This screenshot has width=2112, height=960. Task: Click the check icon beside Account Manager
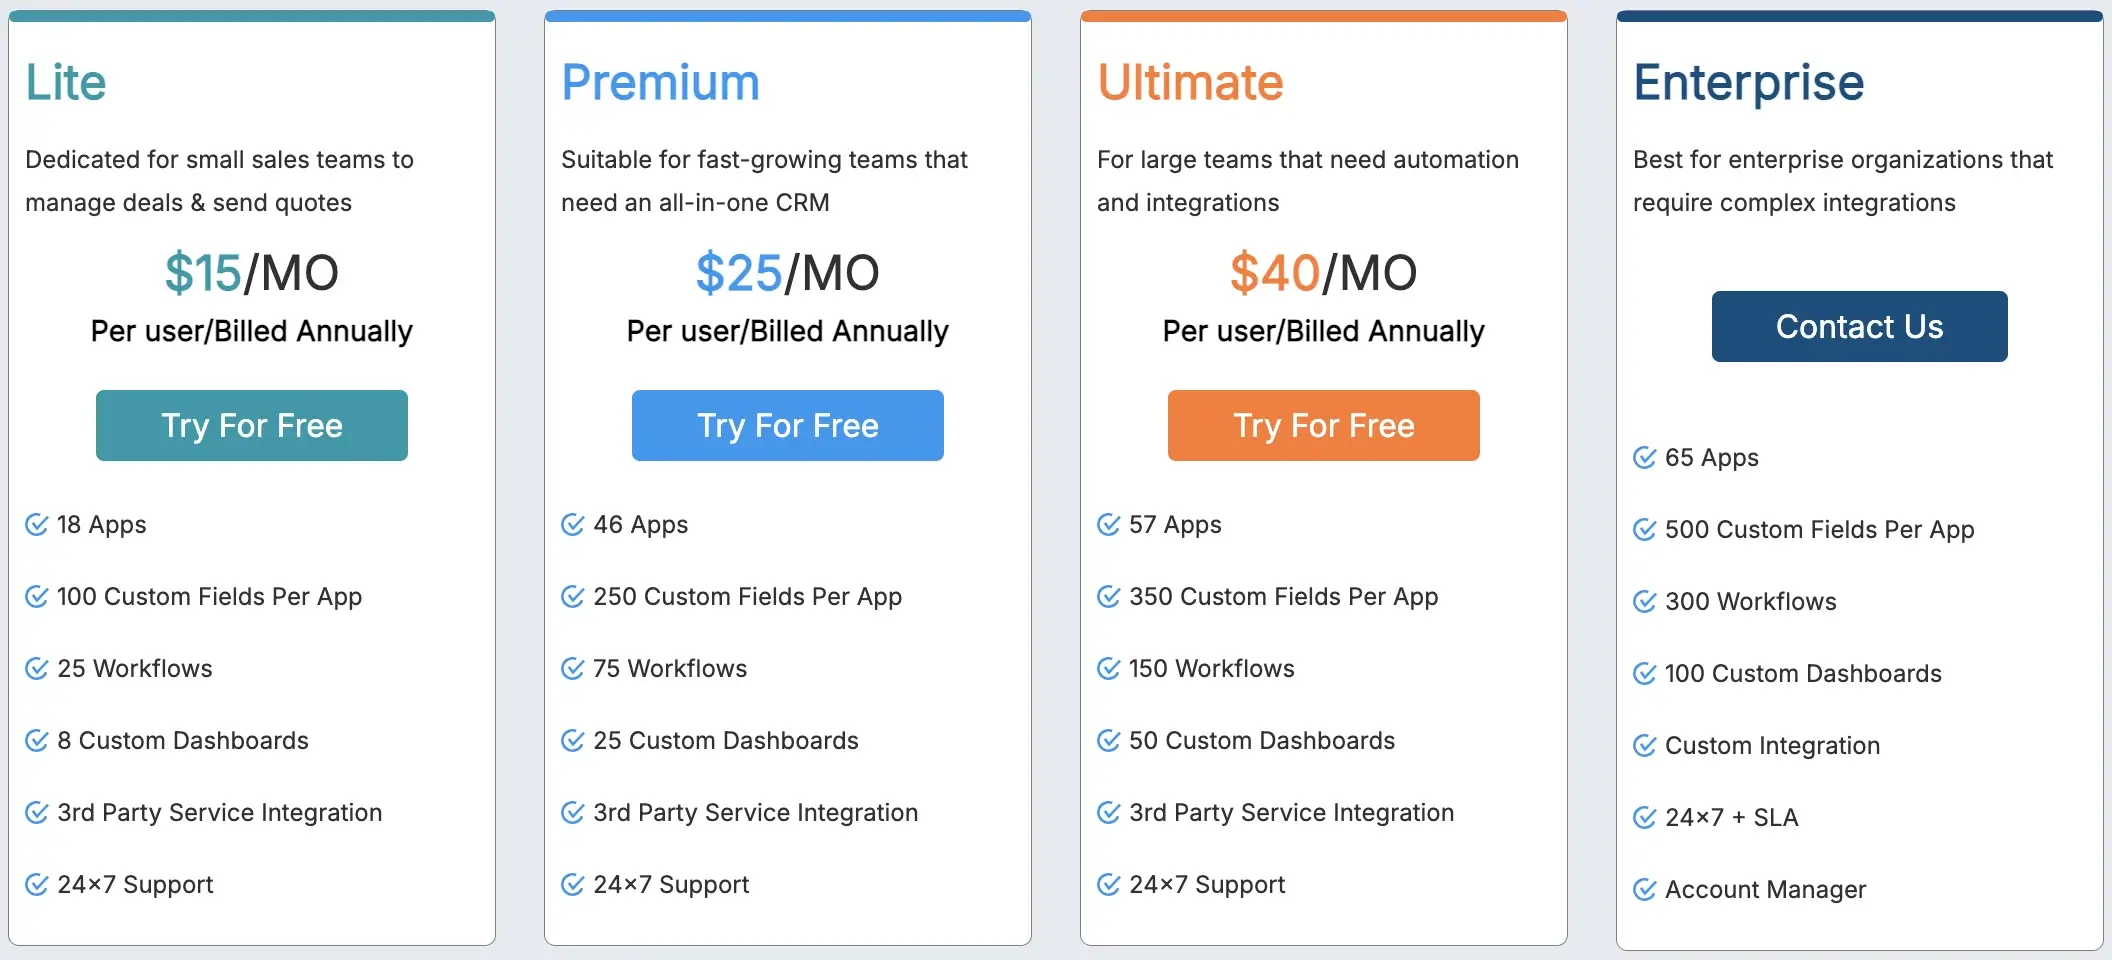point(1645,889)
